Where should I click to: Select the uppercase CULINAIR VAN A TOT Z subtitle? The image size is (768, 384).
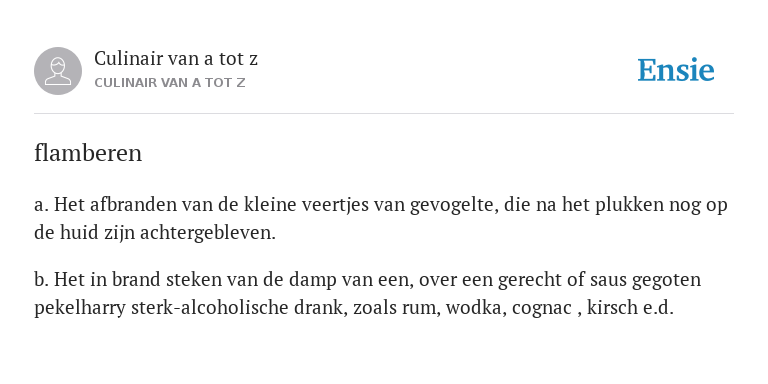coord(169,83)
